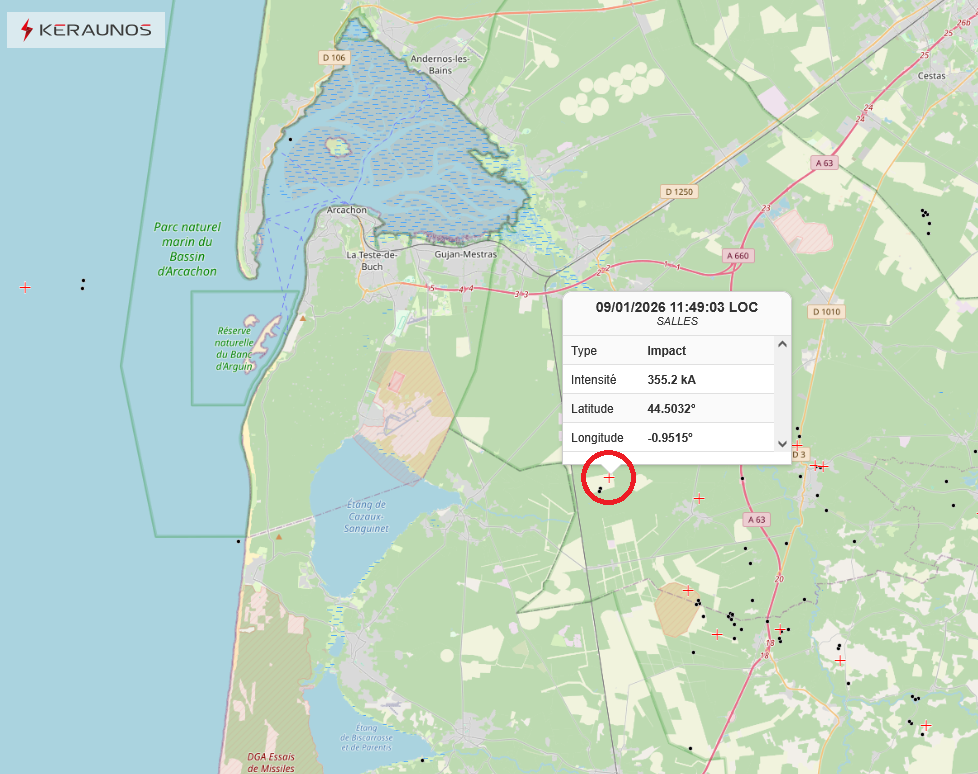Click the red strike cross marker in the ocean
This screenshot has width=978, height=774.
coord(24,287)
